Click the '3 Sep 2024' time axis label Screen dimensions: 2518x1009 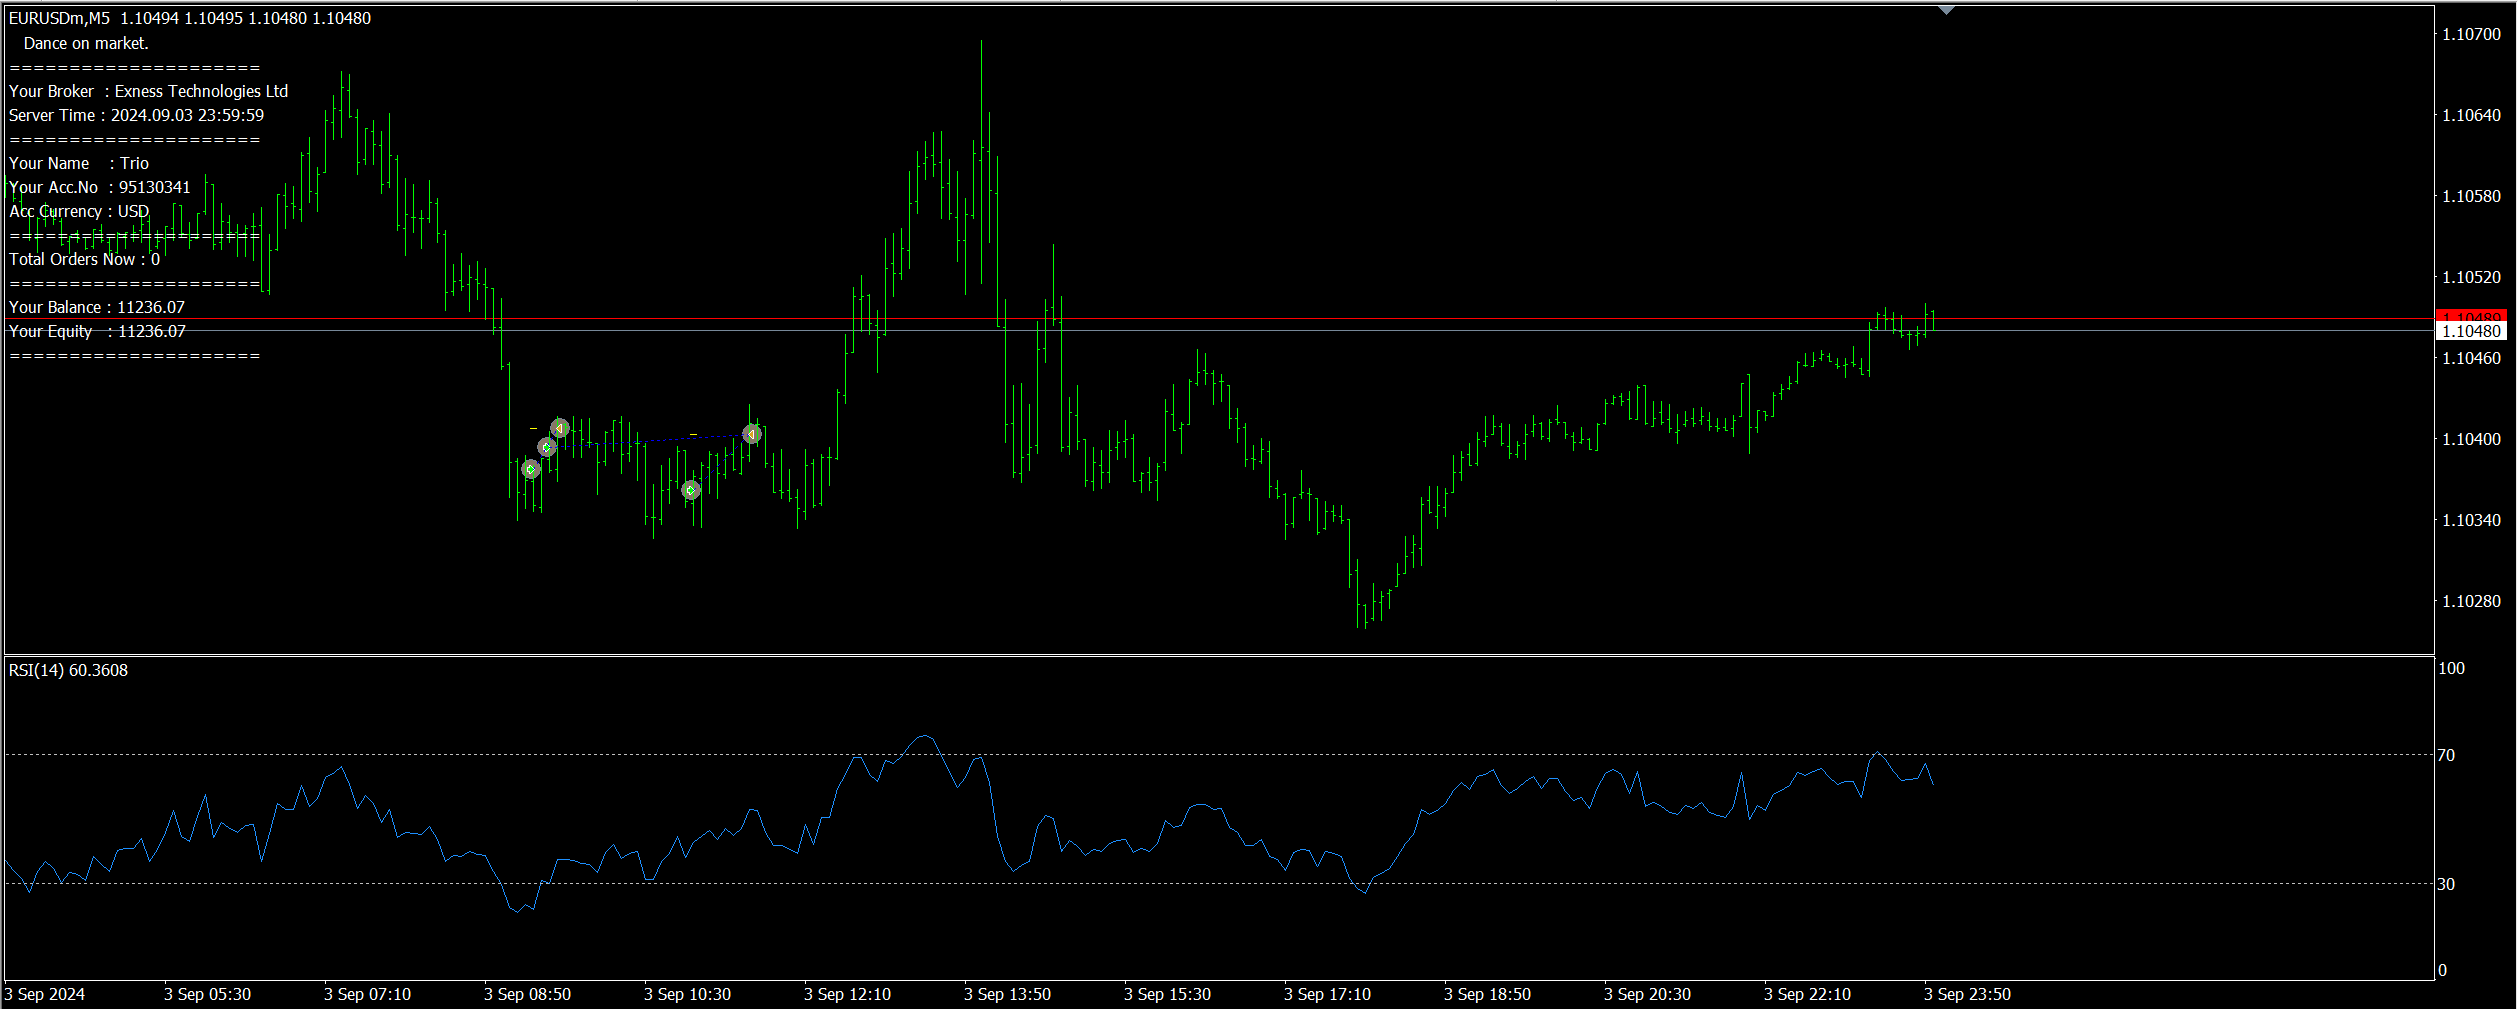[x=45, y=994]
